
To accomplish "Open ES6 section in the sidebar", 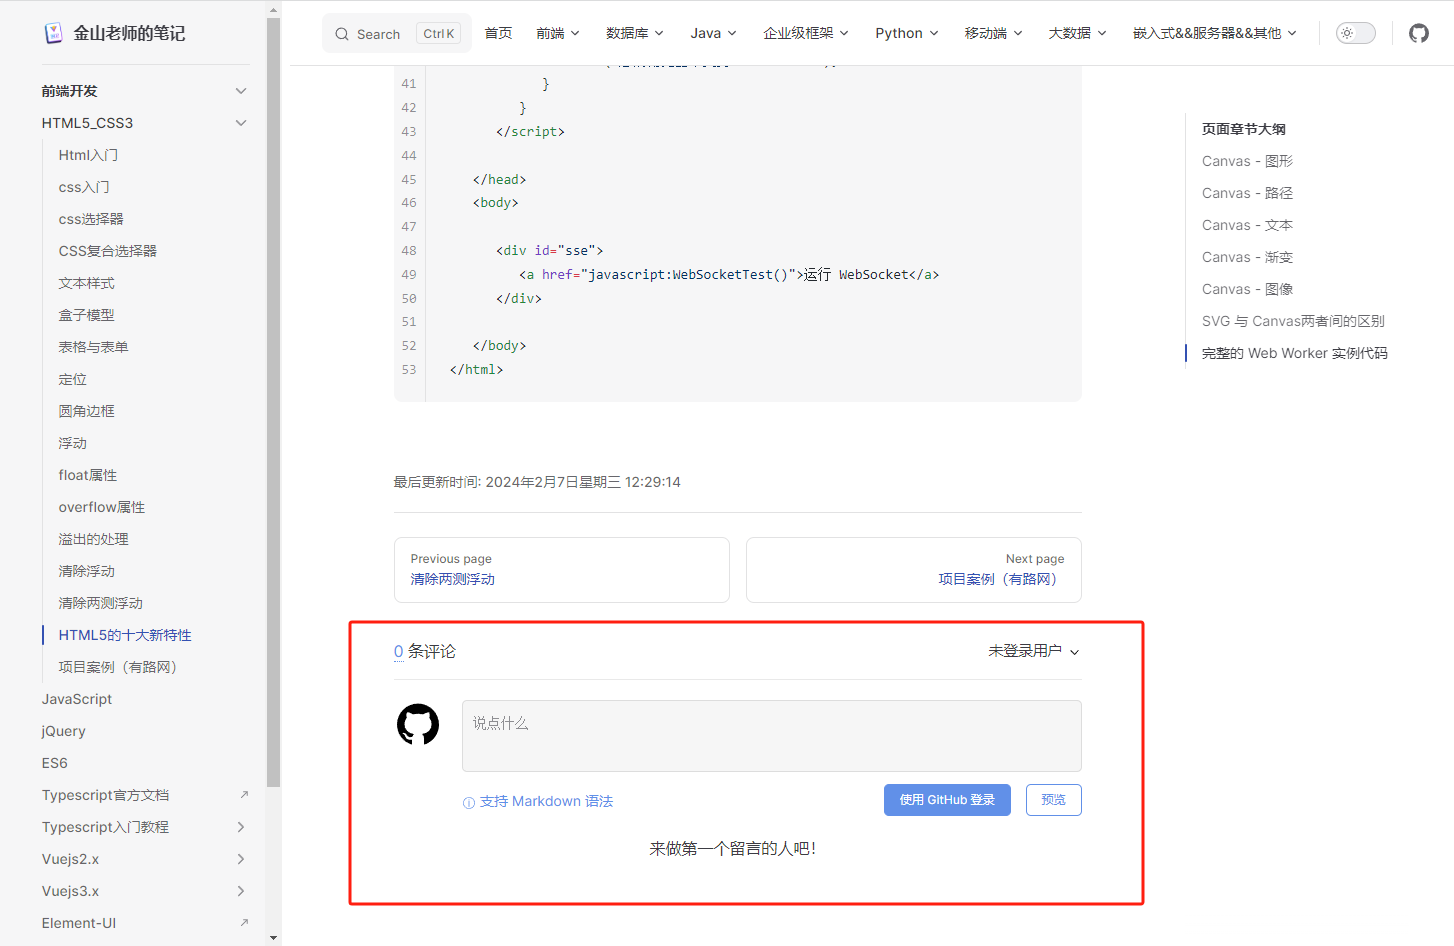I will click(55, 763).
